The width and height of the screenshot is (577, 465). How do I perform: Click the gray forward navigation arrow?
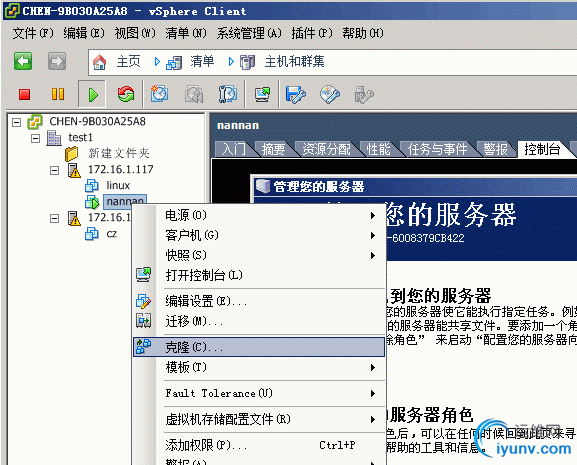tap(57, 61)
